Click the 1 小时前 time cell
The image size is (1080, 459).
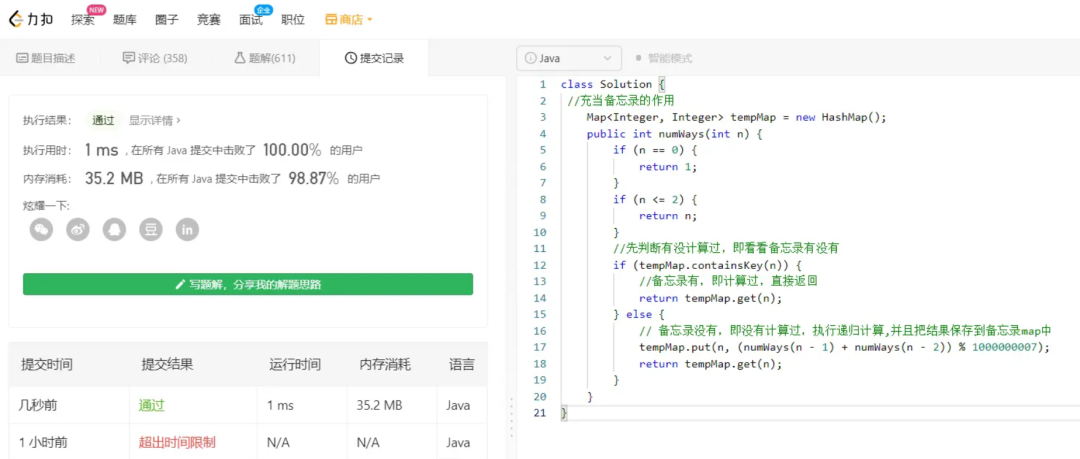tap(43, 442)
